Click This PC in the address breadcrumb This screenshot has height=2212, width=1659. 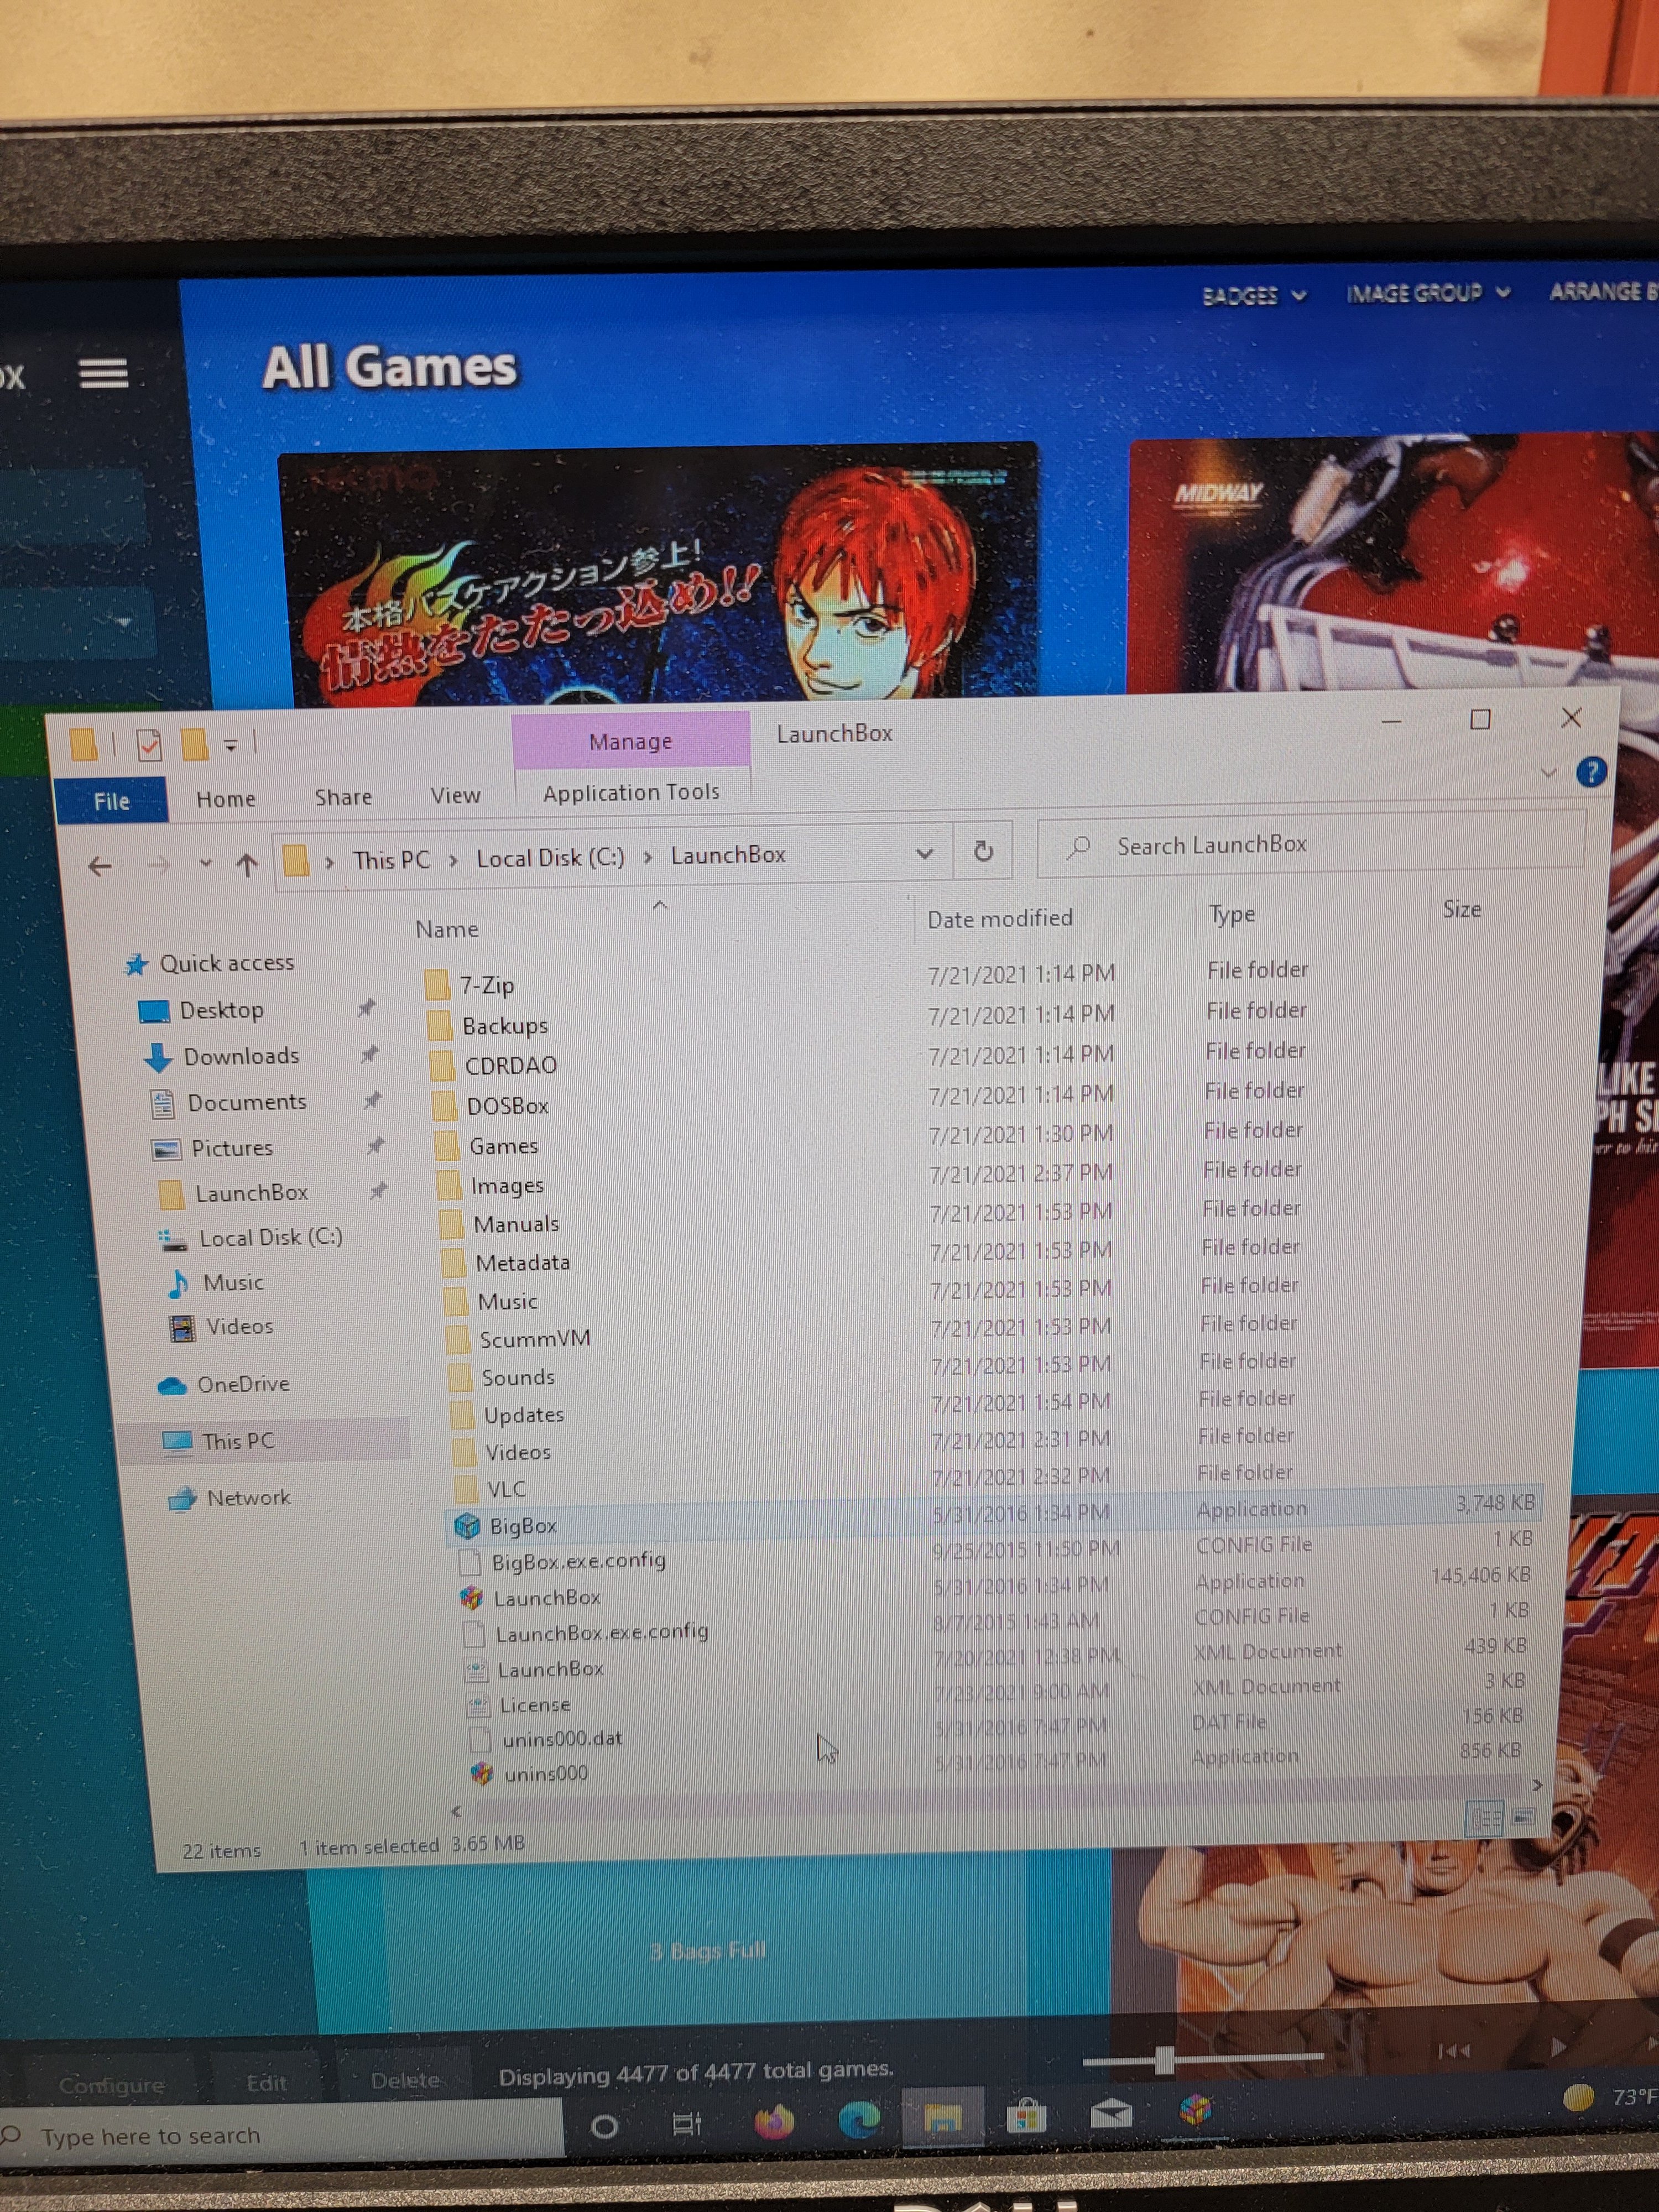pyautogui.click(x=391, y=860)
